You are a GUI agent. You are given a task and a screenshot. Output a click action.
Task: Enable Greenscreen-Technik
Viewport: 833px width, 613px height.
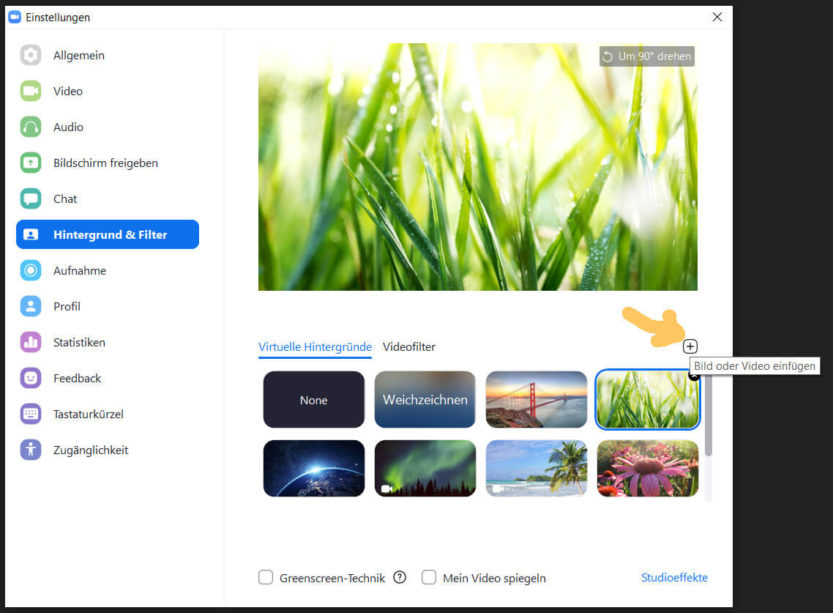point(266,578)
